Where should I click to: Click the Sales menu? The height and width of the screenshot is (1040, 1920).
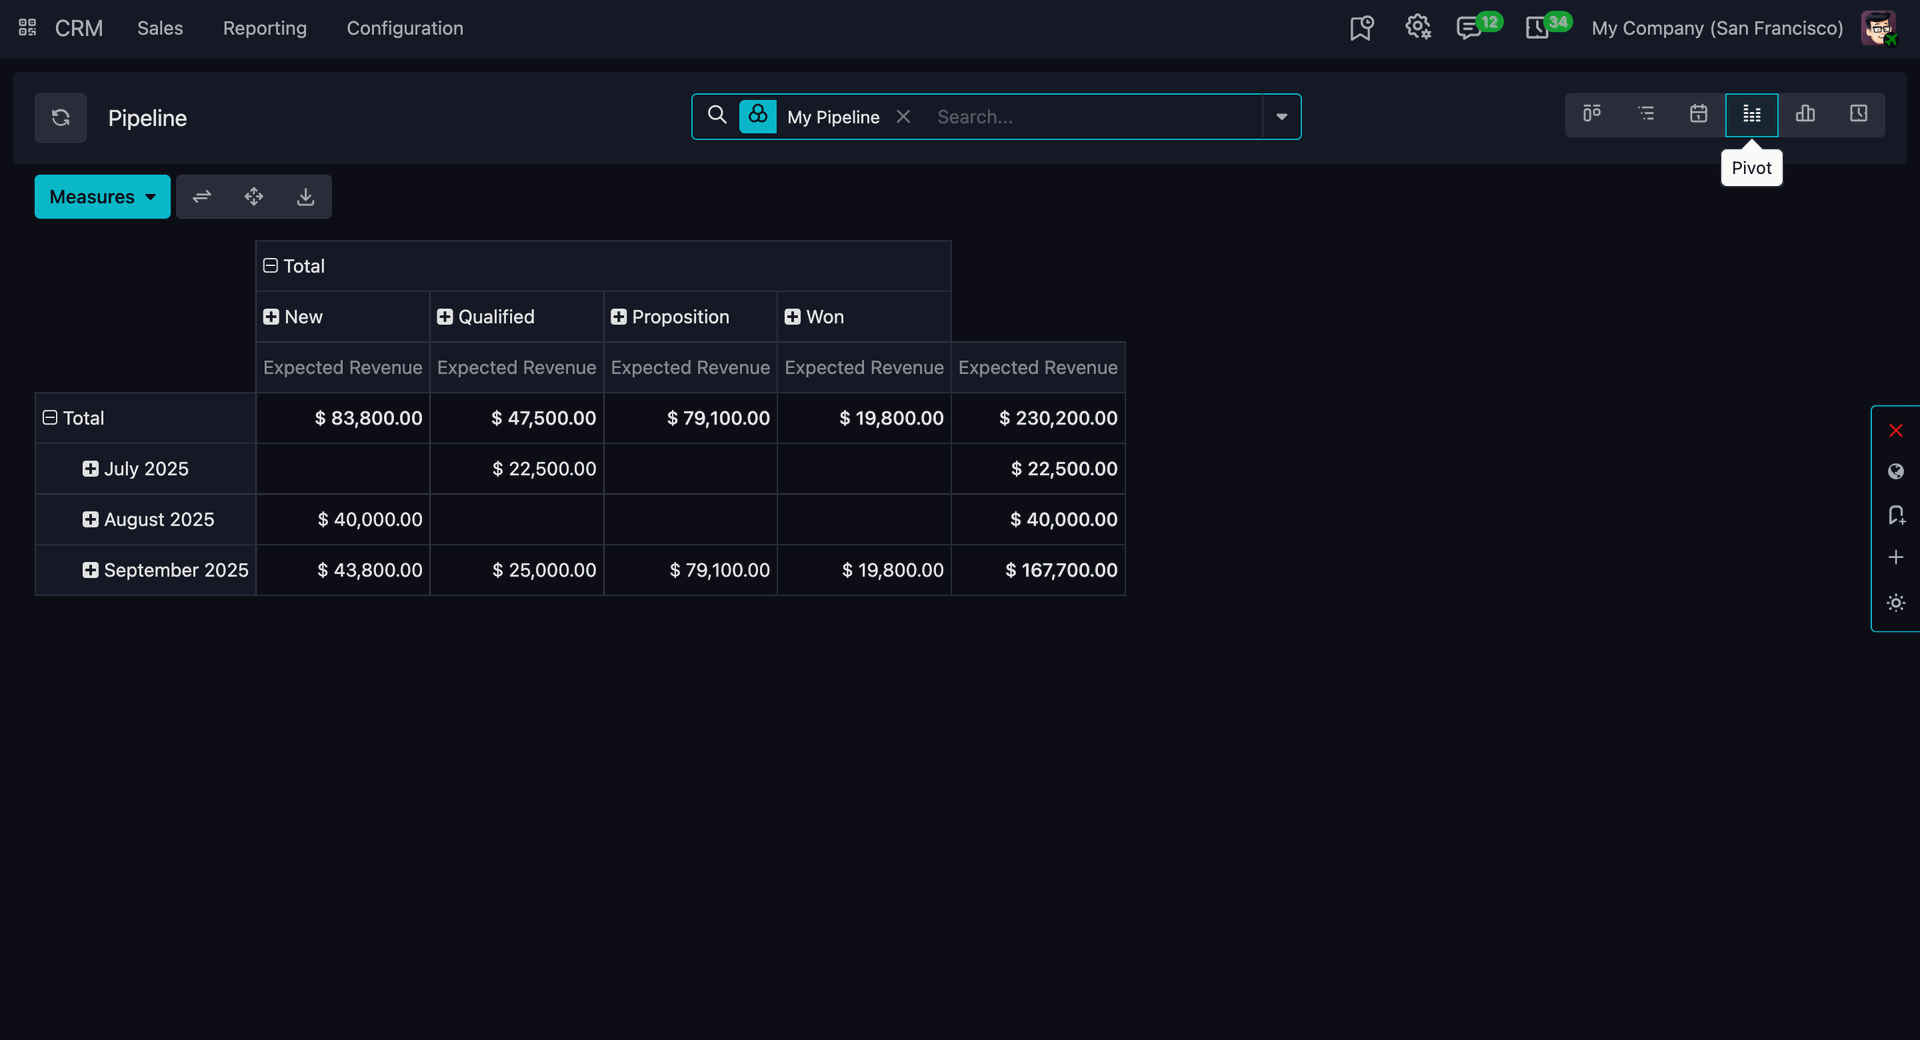(x=160, y=28)
